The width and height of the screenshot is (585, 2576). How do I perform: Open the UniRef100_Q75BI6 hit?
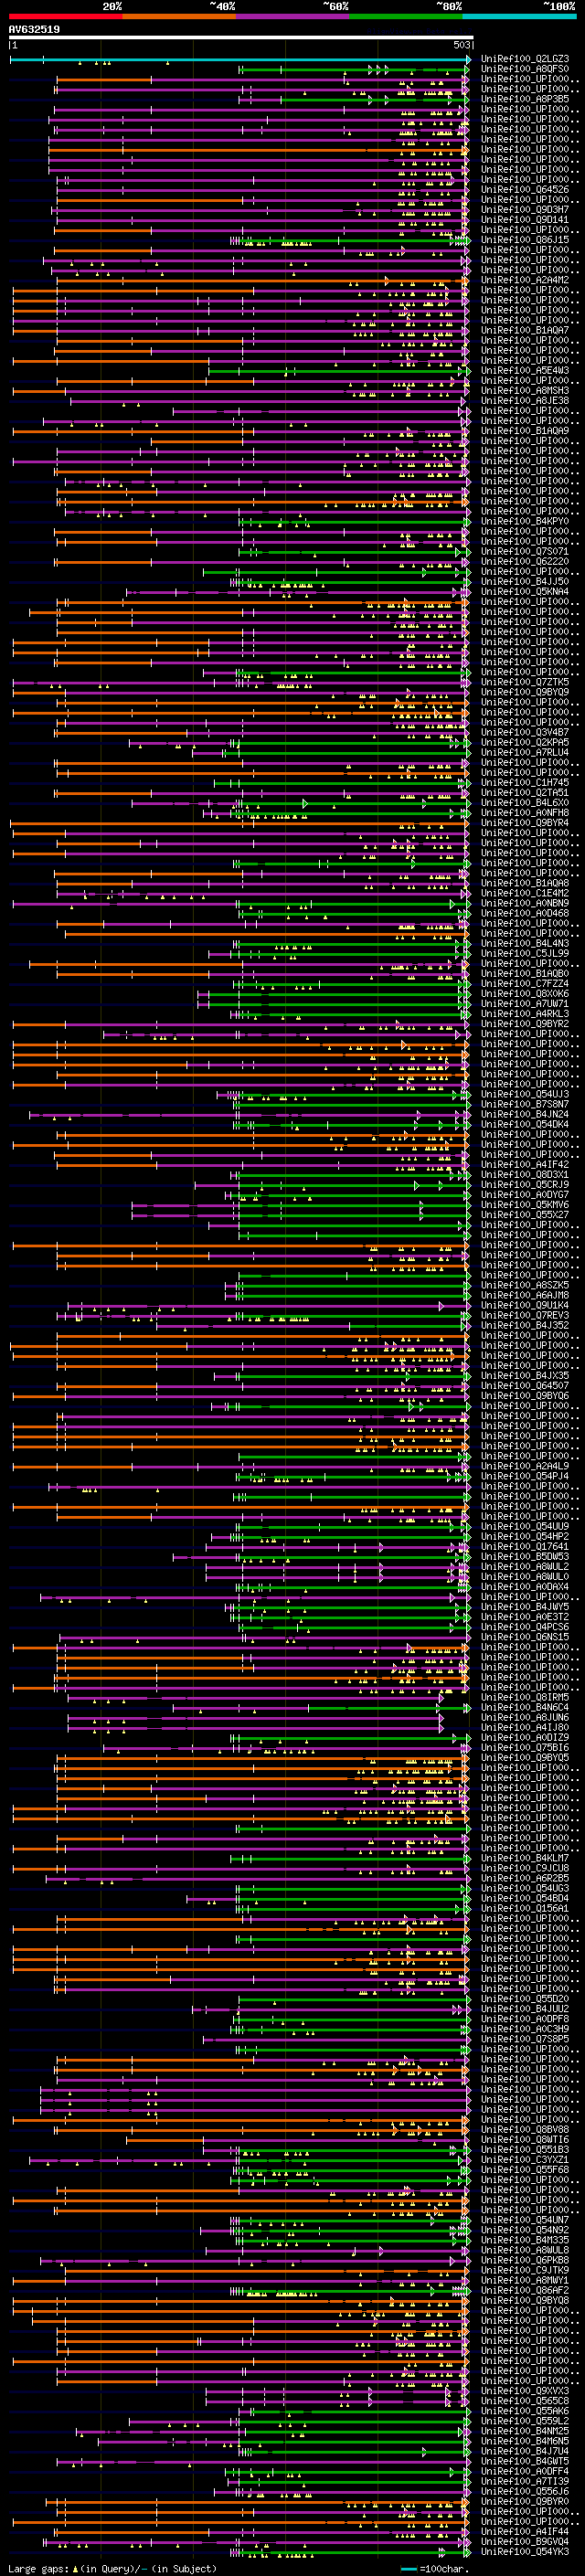point(524,1747)
